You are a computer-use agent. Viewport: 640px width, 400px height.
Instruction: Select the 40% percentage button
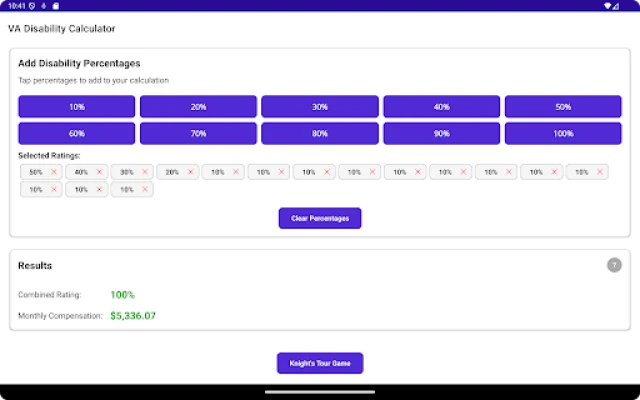441,107
